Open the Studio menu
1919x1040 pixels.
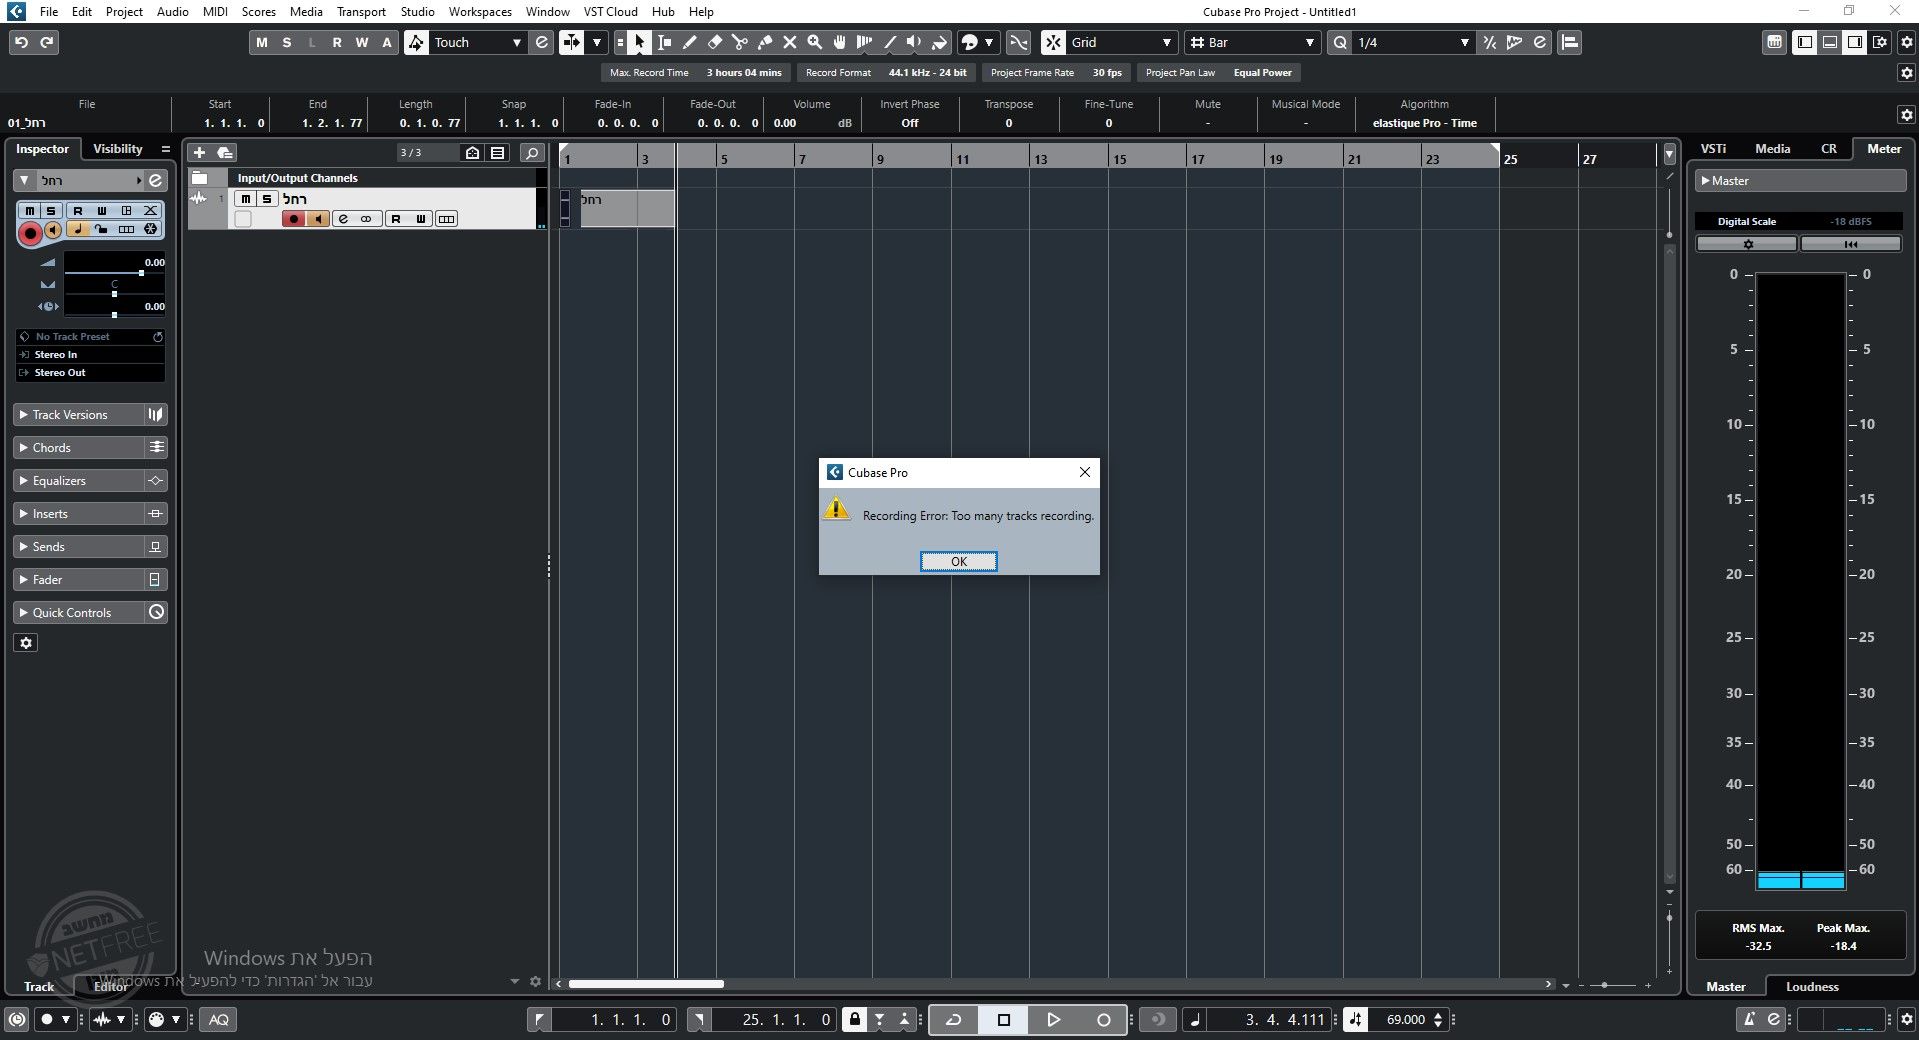pyautogui.click(x=417, y=12)
